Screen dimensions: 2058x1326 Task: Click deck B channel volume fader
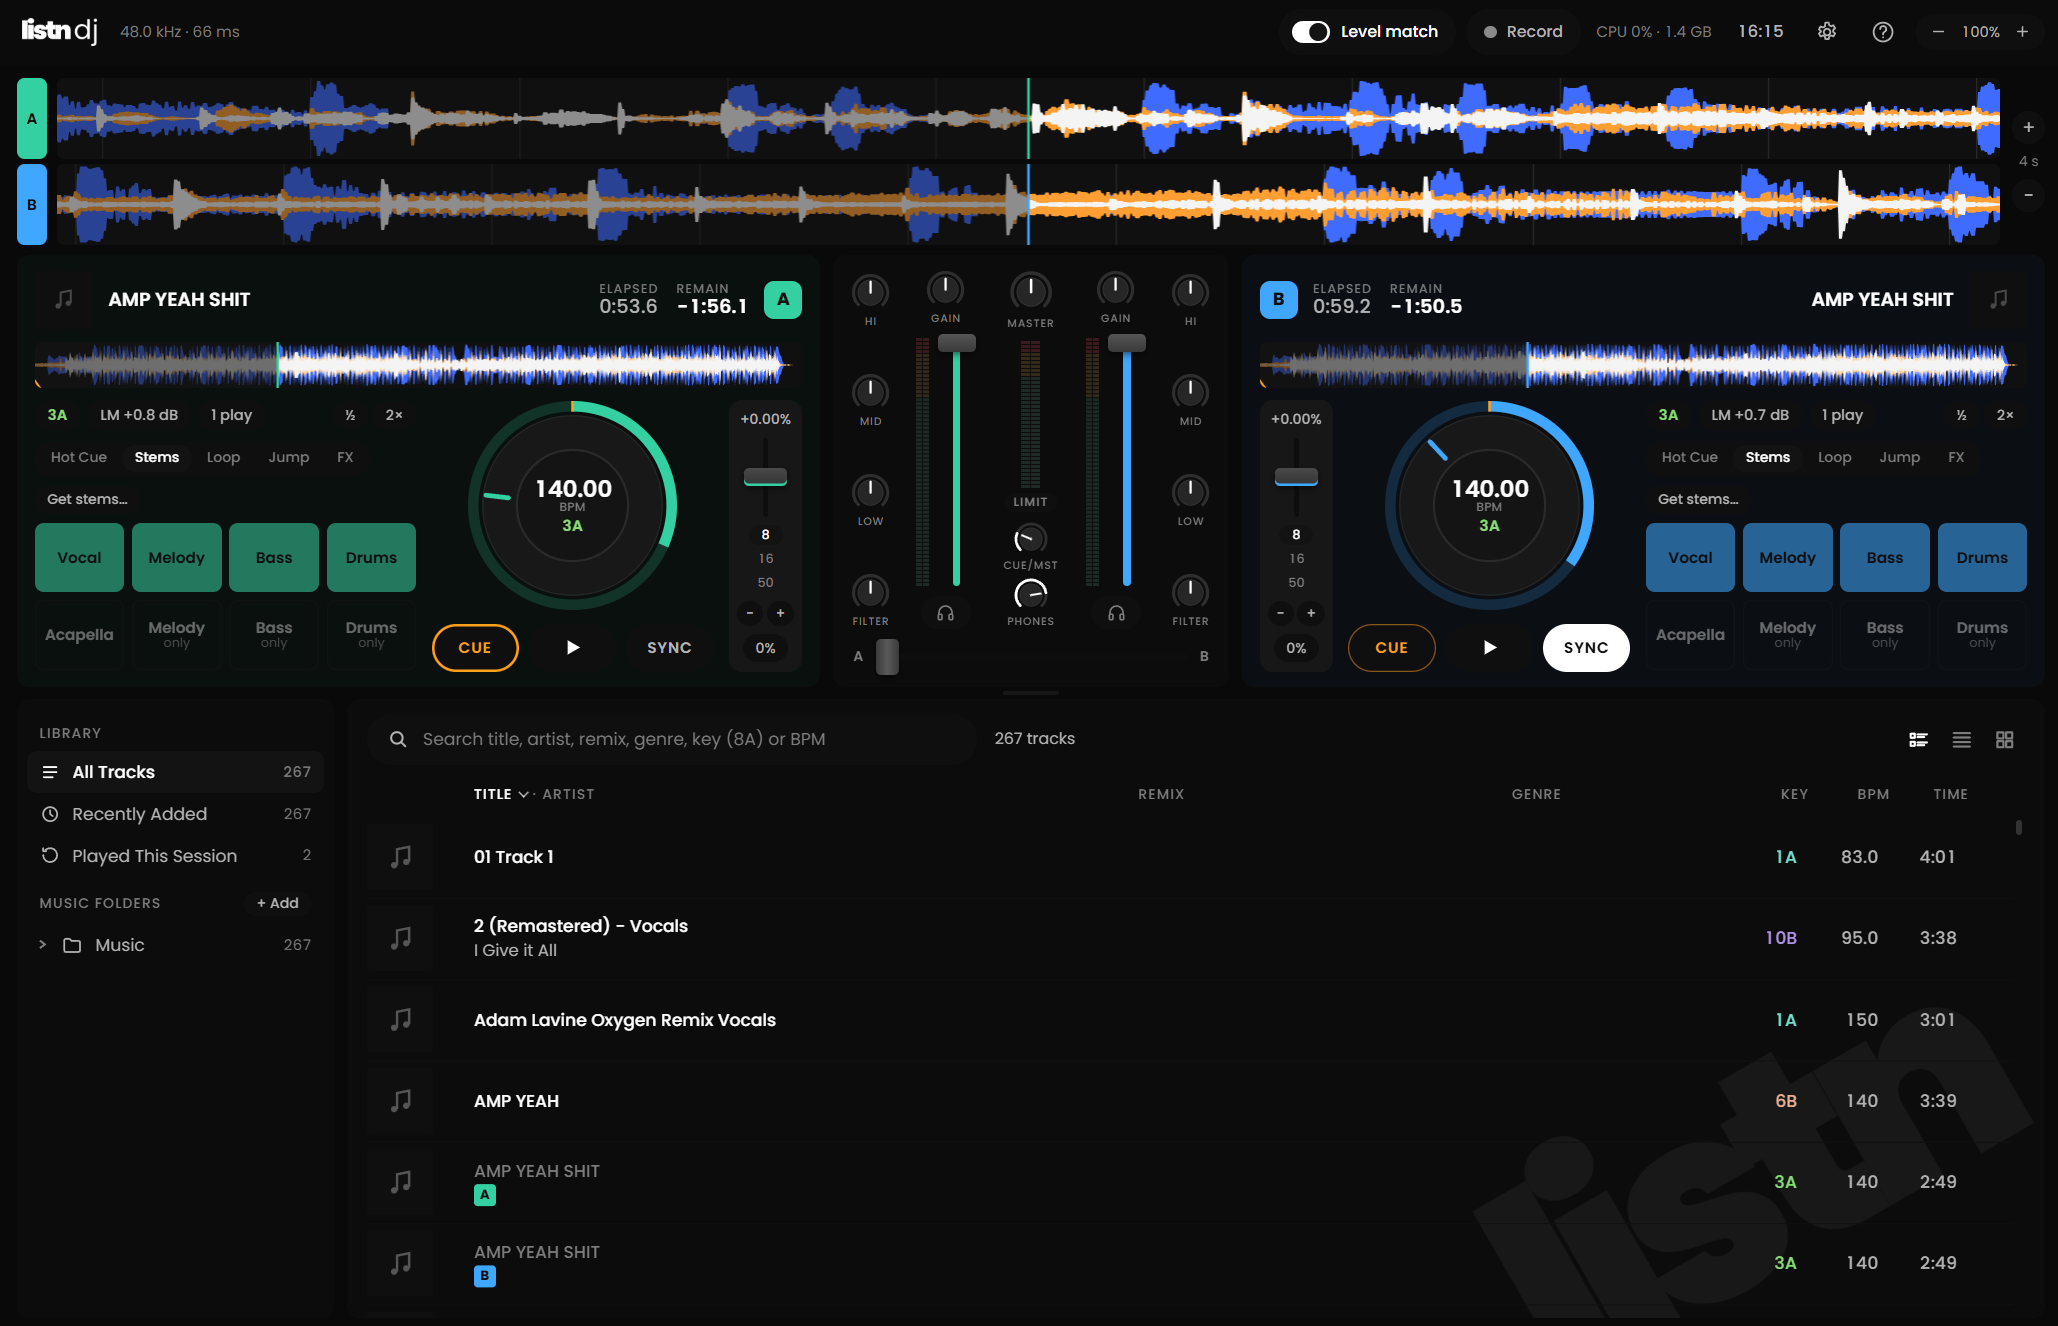[x=1127, y=343]
